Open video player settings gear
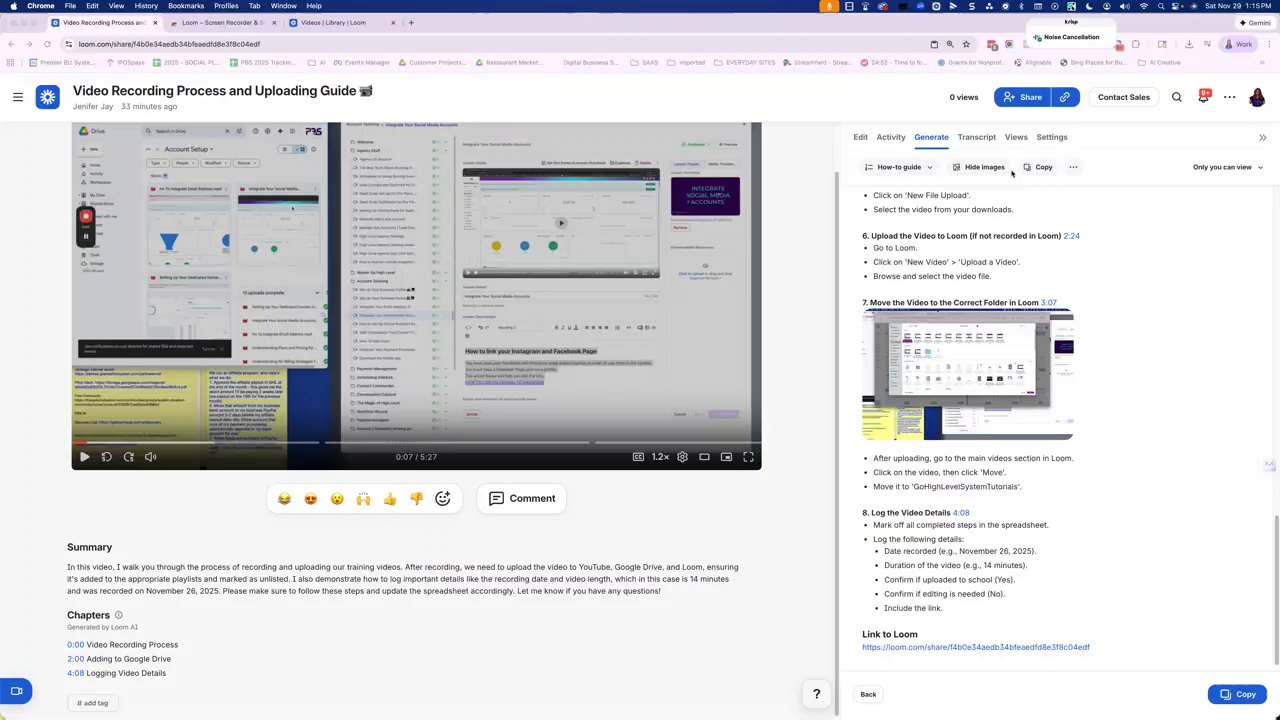 coord(682,457)
